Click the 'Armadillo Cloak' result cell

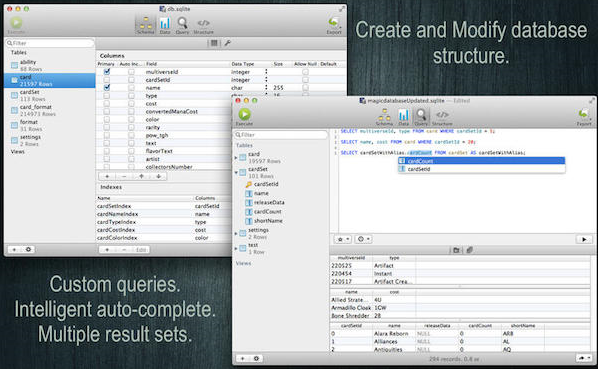[351, 308]
